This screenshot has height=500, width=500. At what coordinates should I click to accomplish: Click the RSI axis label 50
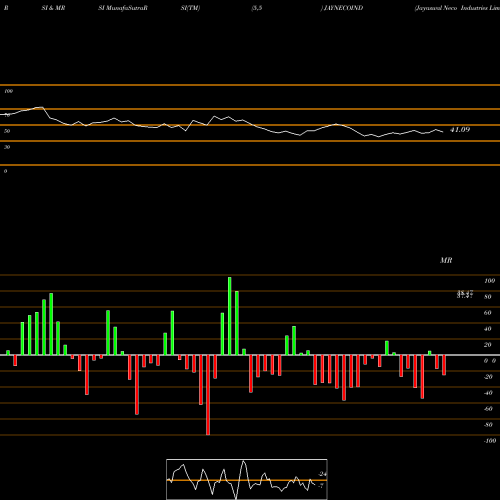pos(7,131)
